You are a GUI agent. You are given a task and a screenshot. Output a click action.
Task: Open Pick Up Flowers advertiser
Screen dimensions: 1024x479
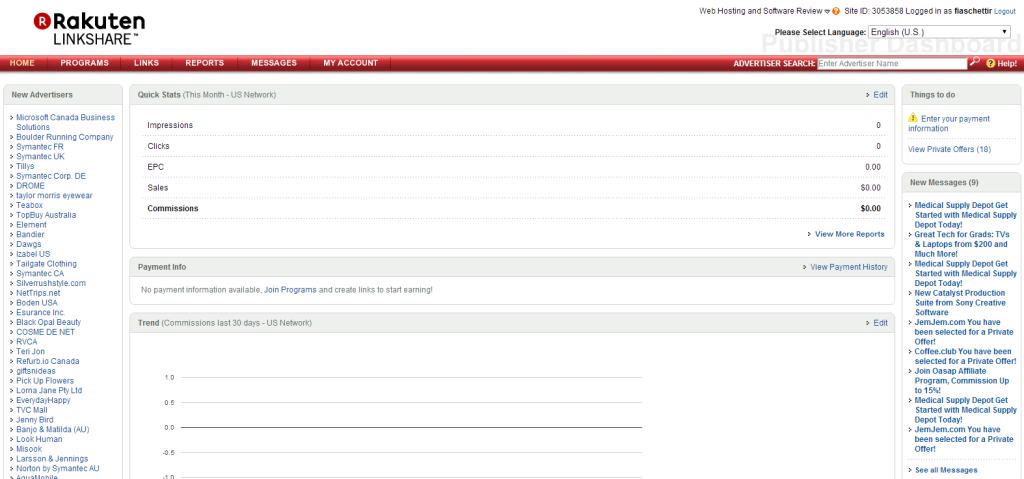(45, 381)
